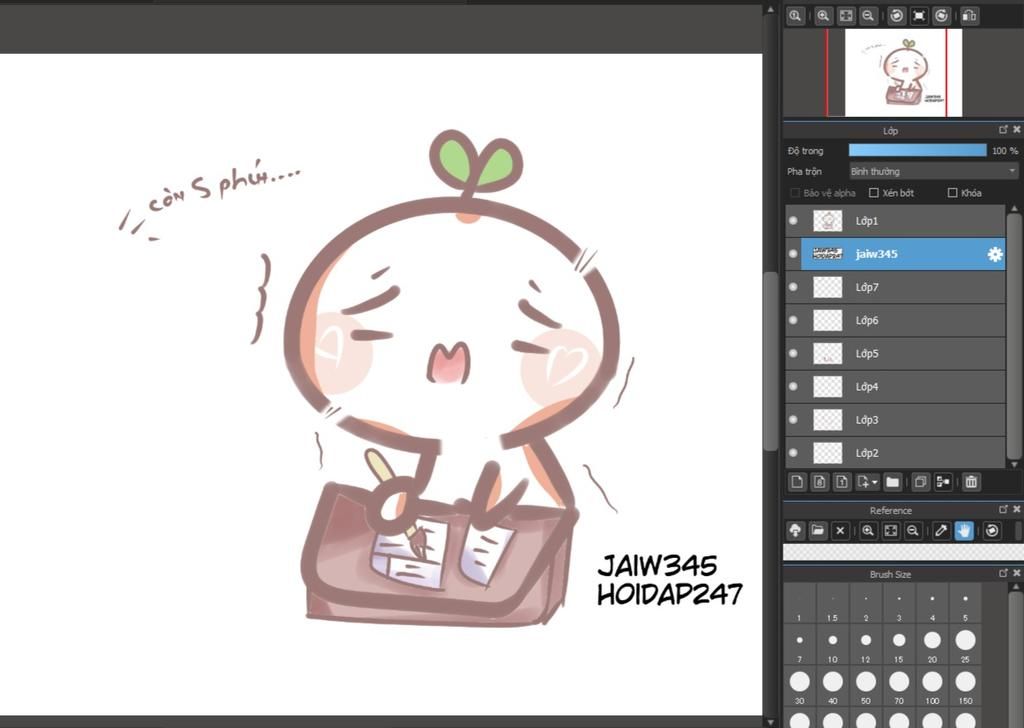
Task: Choose brush size 20
Action: point(932,646)
